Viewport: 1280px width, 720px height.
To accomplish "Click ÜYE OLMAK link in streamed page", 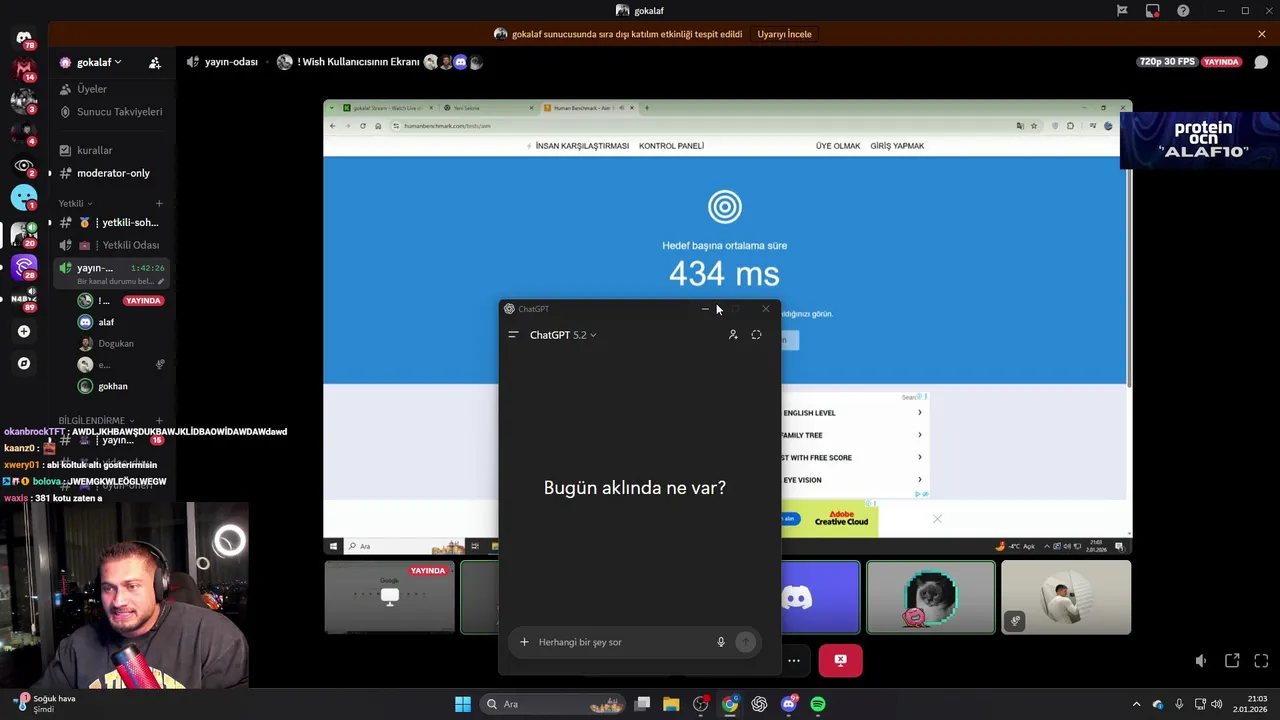I will point(838,146).
